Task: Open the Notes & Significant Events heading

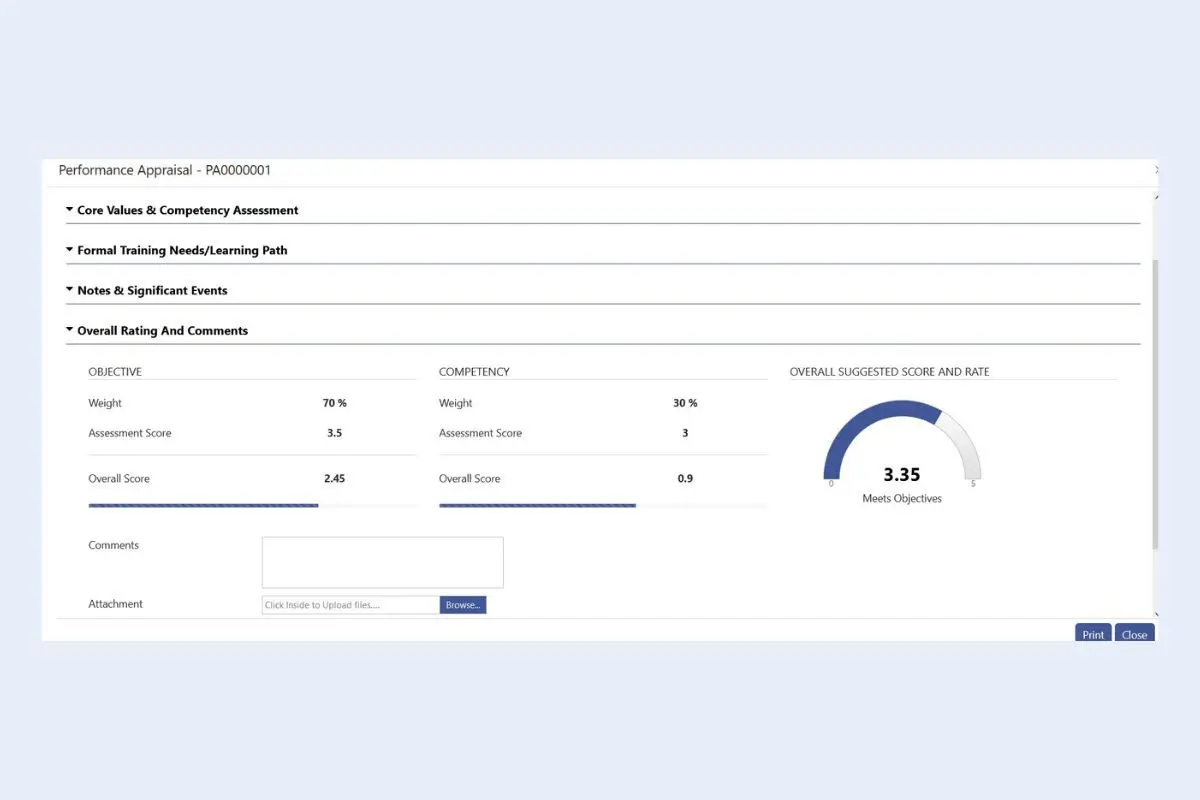Action: (x=152, y=290)
